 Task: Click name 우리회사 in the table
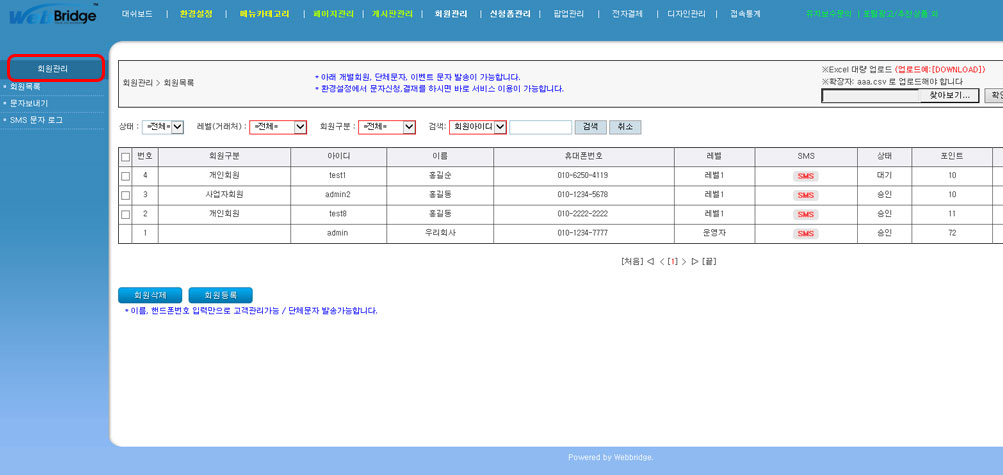point(439,233)
